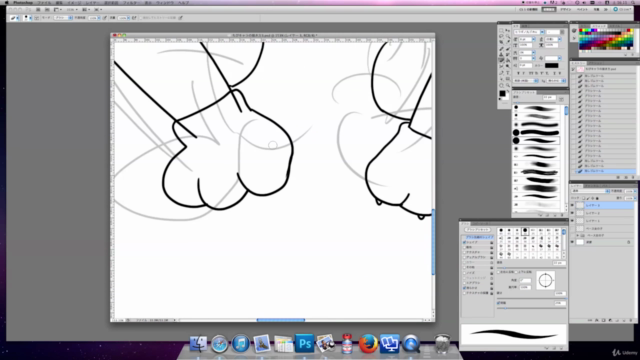Open the Filter menu in menu bar
640x360 pixels.
132,3
